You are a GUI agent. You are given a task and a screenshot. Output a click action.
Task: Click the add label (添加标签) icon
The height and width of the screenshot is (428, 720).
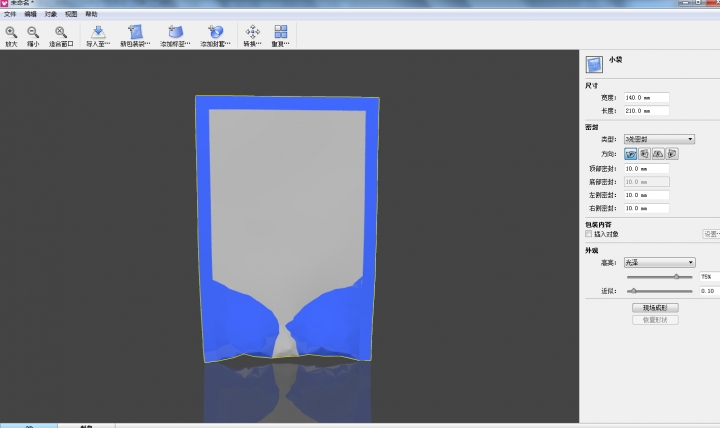pos(175,33)
